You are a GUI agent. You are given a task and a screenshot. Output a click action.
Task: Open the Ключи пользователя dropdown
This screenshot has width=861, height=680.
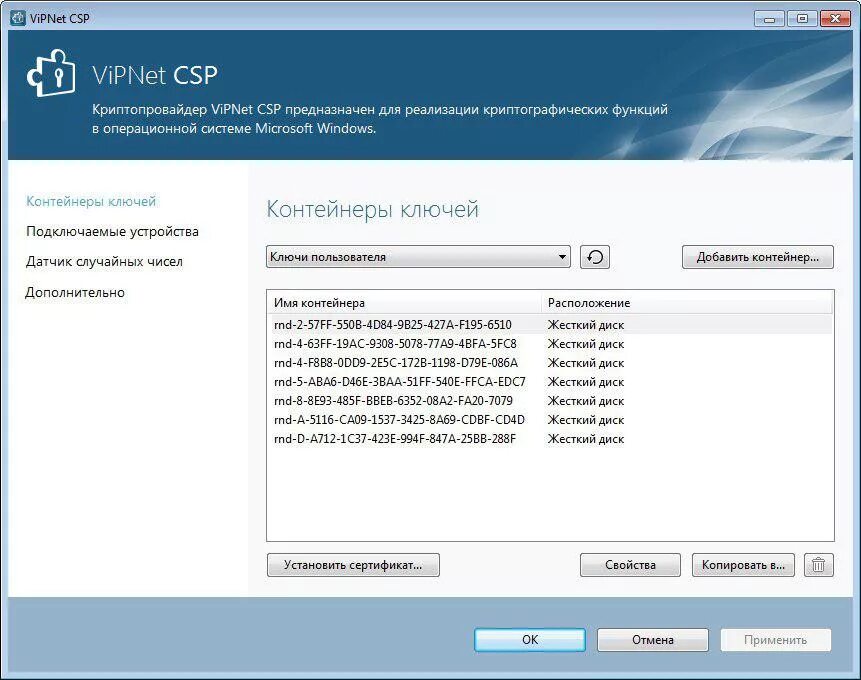coord(418,257)
